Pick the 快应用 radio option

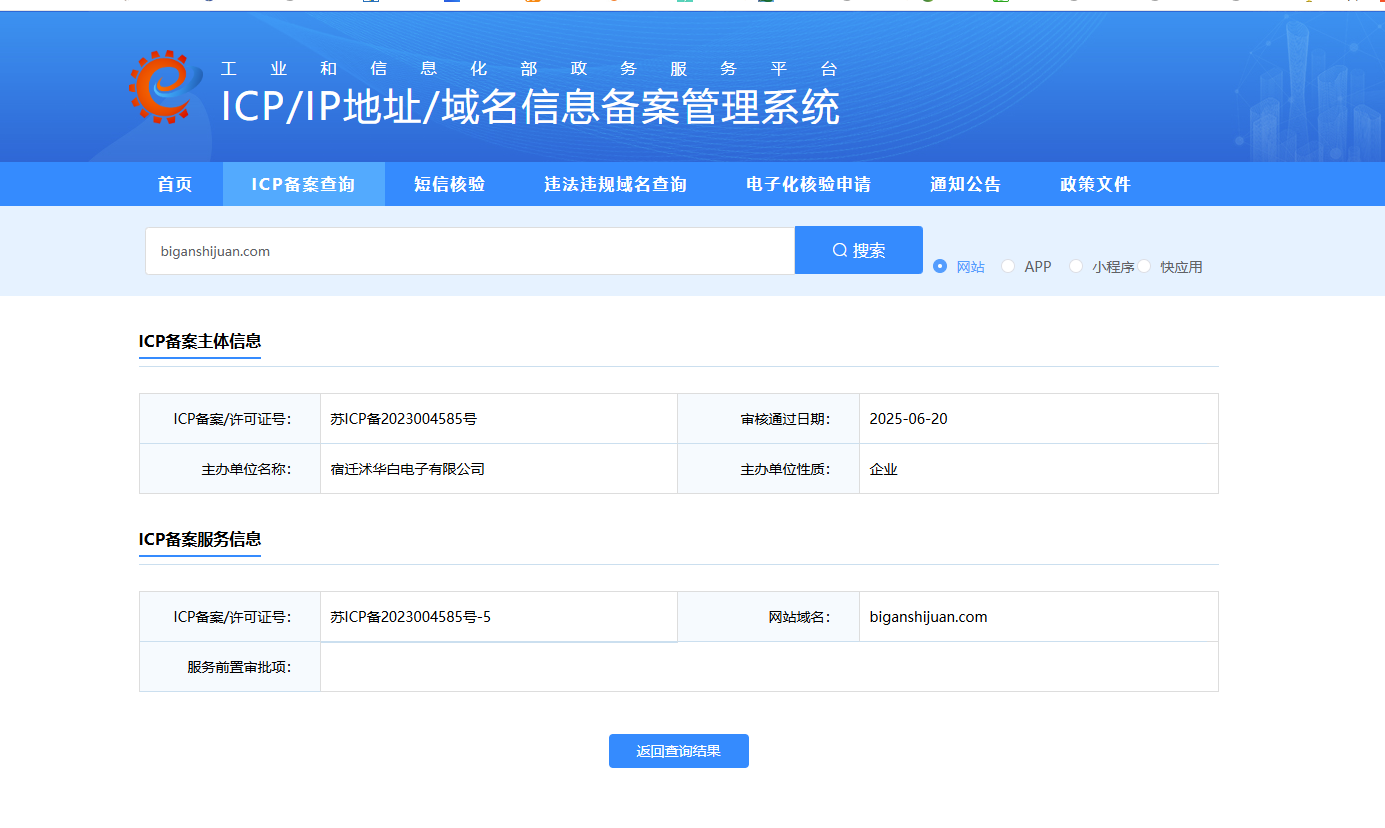pyautogui.click(x=1144, y=266)
